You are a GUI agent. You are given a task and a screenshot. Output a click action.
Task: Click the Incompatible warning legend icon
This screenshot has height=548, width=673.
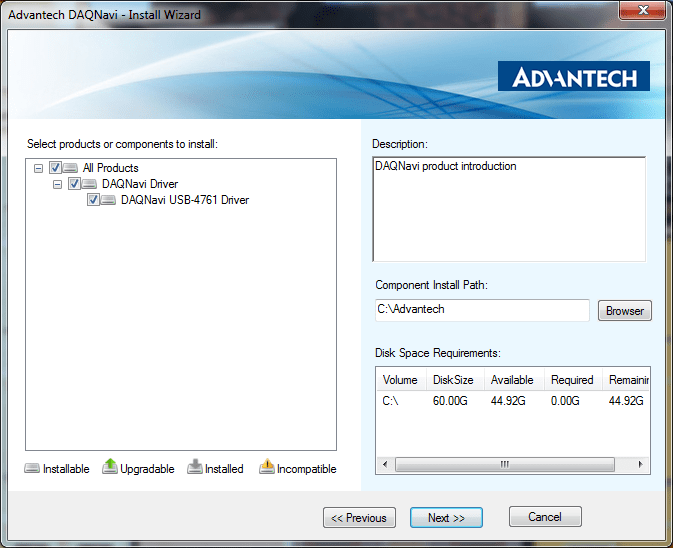tap(267, 466)
